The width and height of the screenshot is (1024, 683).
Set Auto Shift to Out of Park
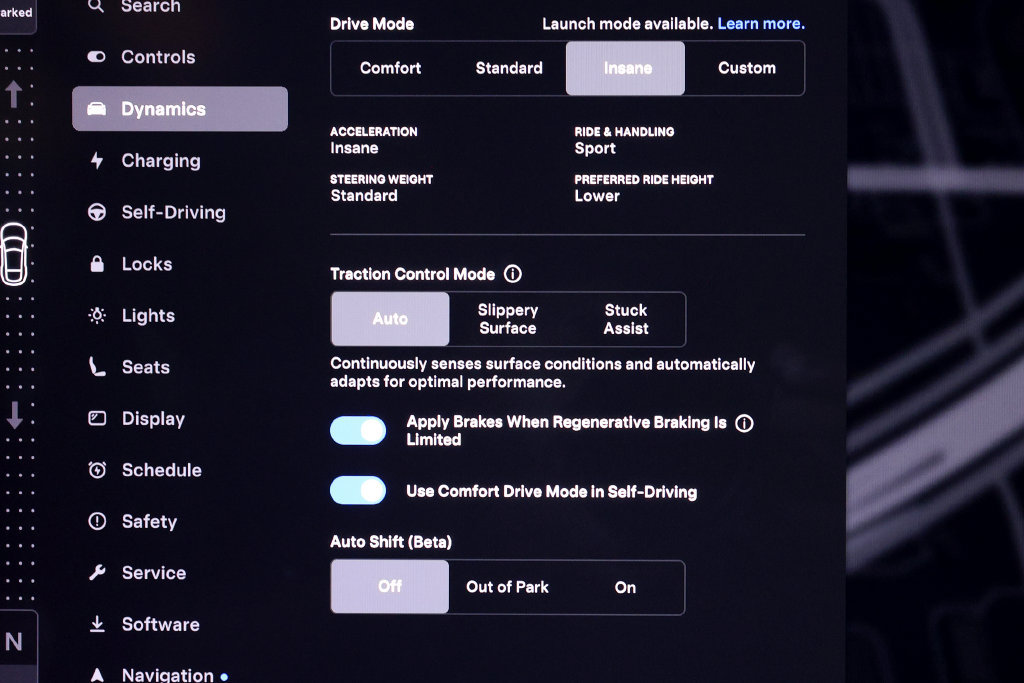[507, 587]
